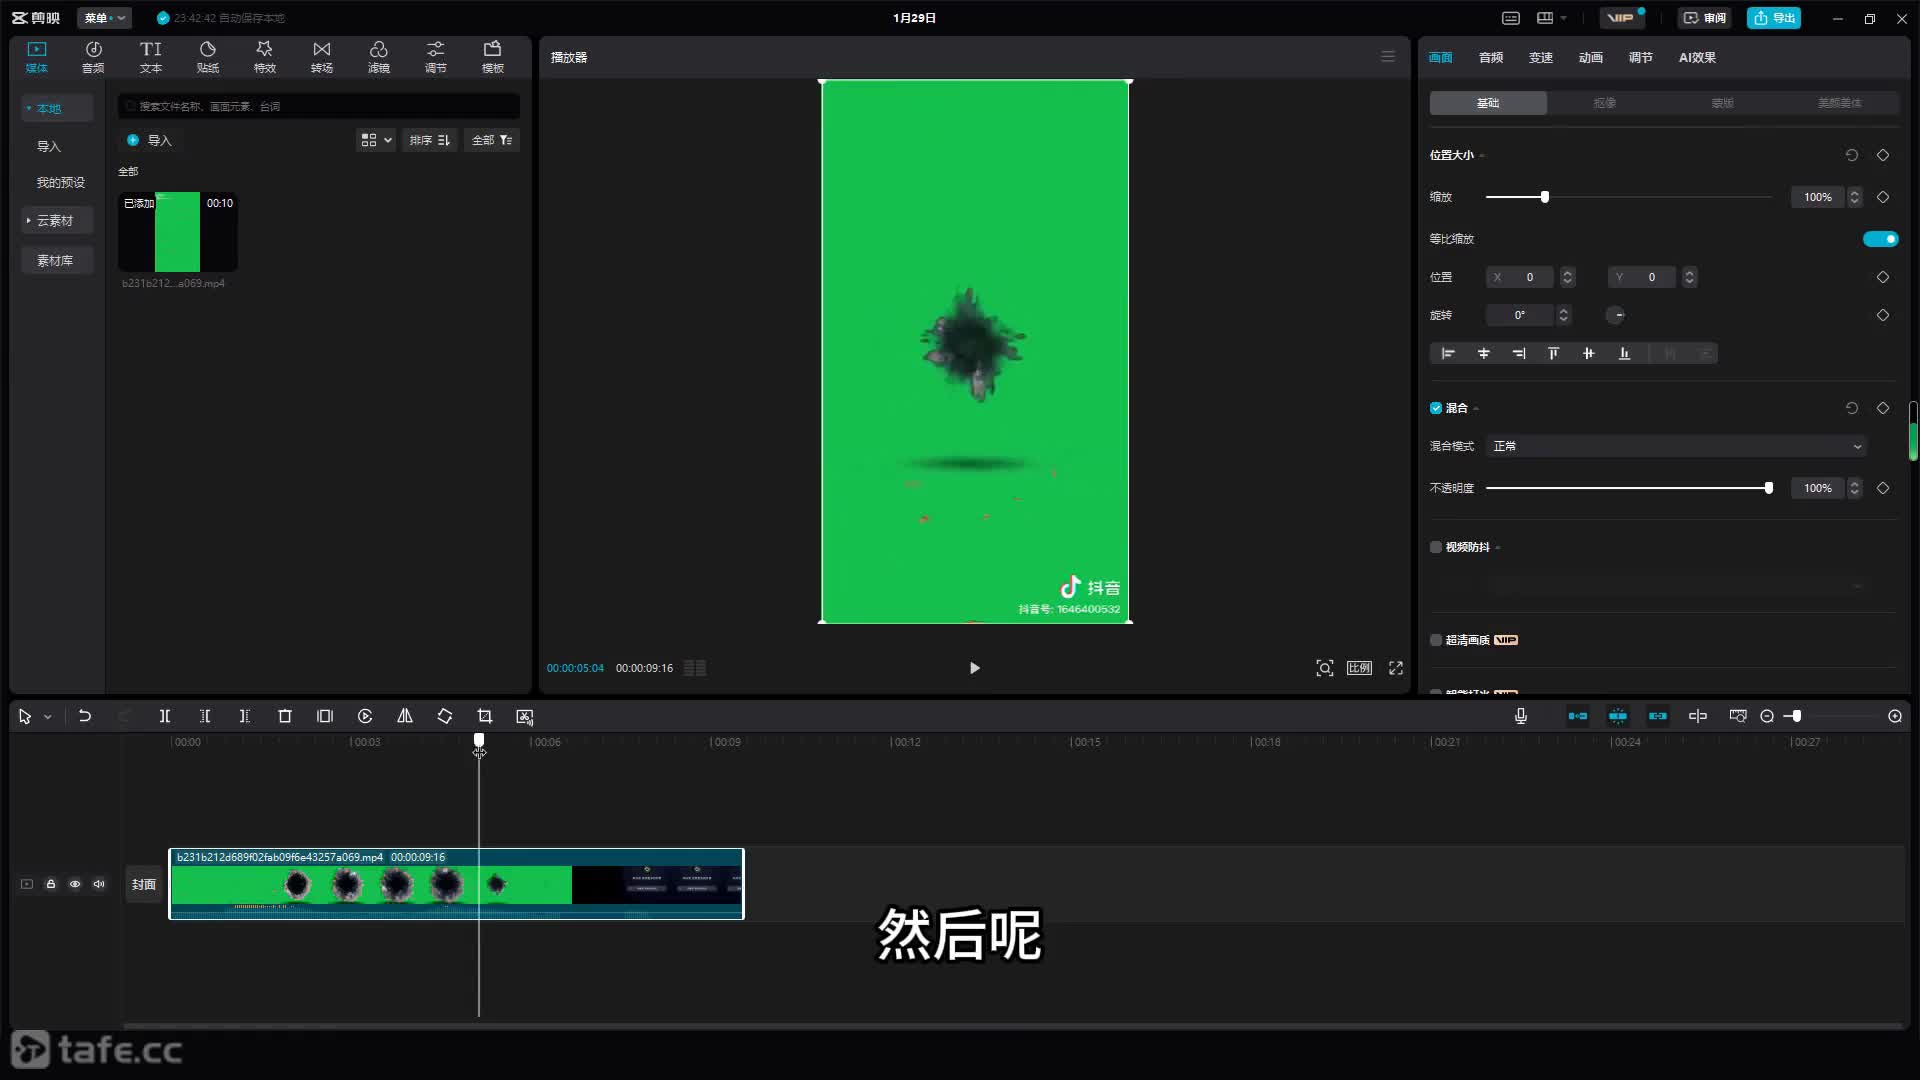Open the 混合模式 正常 dropdown

[1677, 446]
